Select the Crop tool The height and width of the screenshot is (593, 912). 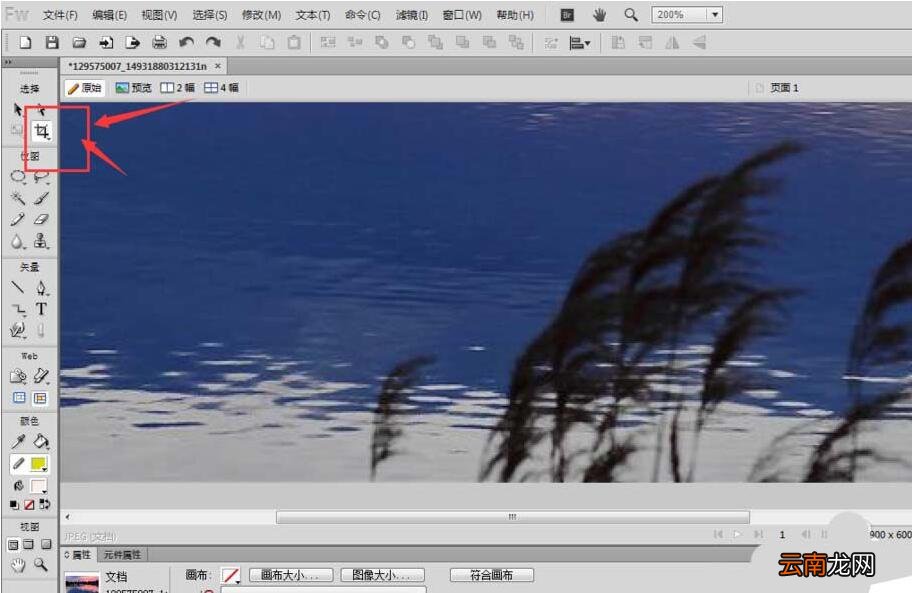pyautogui.click(x=41, y=131)
